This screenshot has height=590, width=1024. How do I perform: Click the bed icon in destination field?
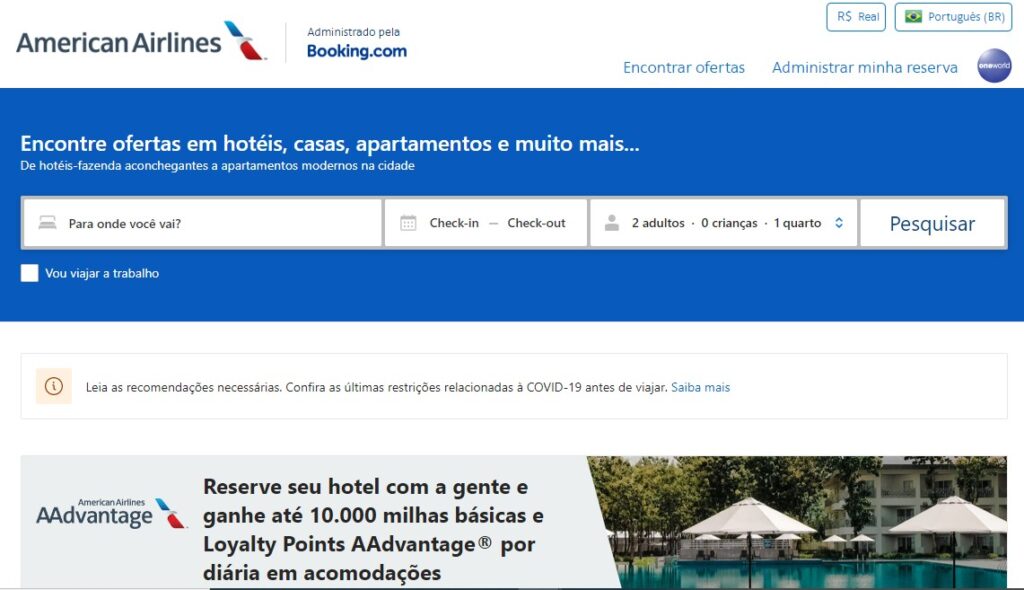[x=47, y=223]
